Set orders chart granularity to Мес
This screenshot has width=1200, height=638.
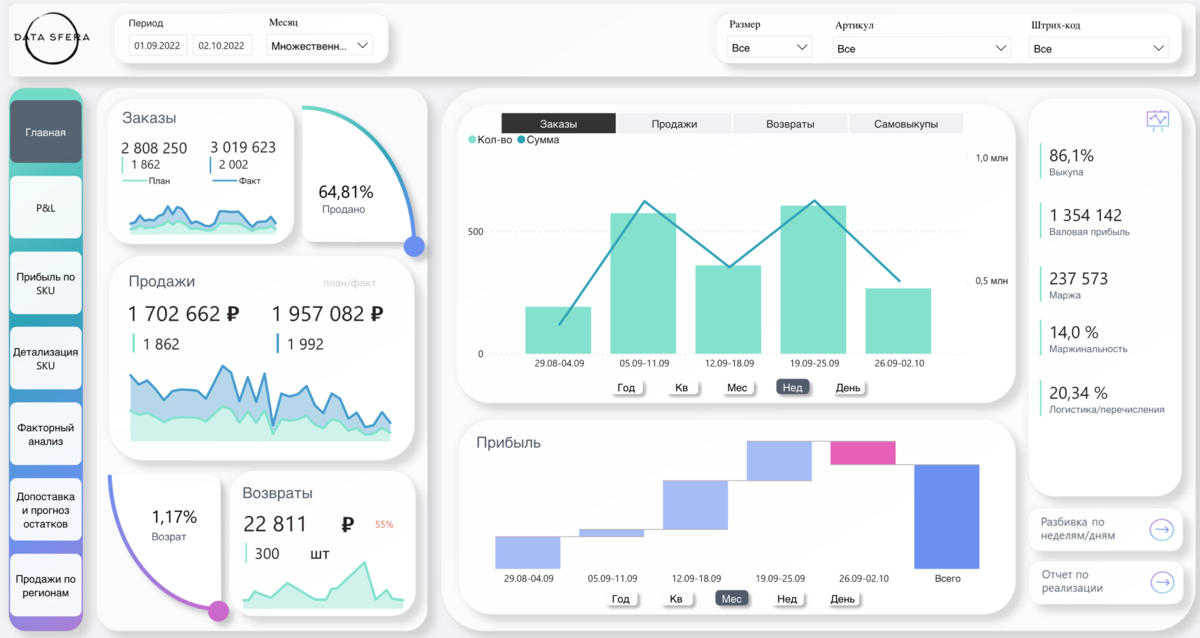click(737, 388)
